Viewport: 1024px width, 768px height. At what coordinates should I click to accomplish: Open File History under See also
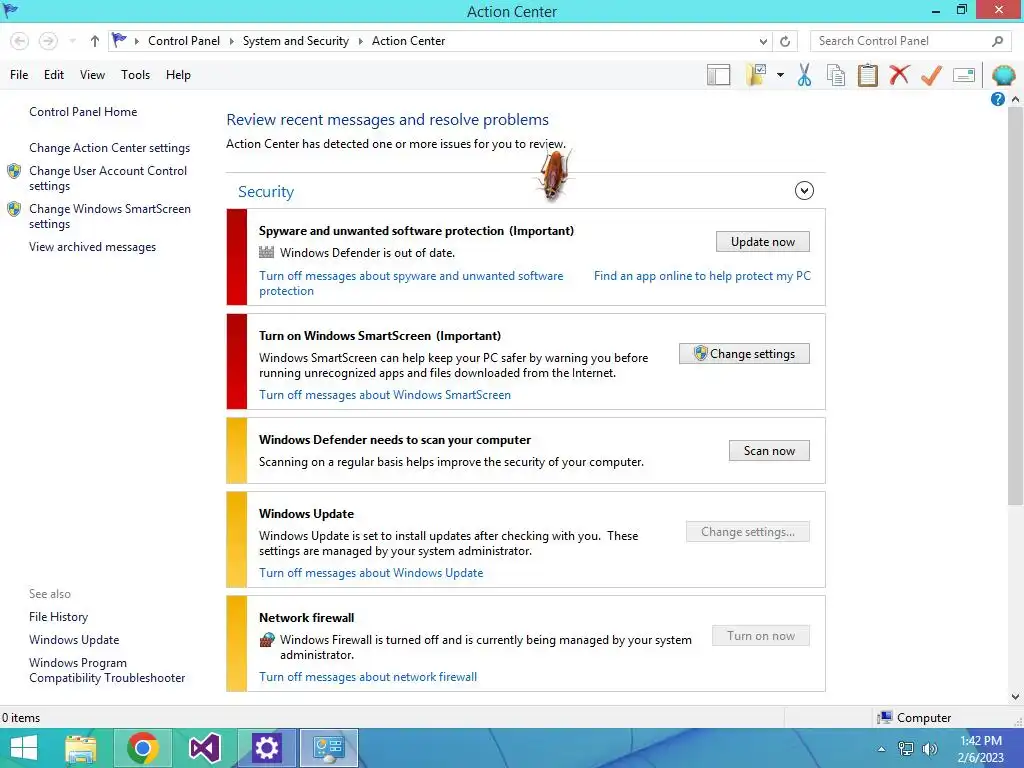58,616
